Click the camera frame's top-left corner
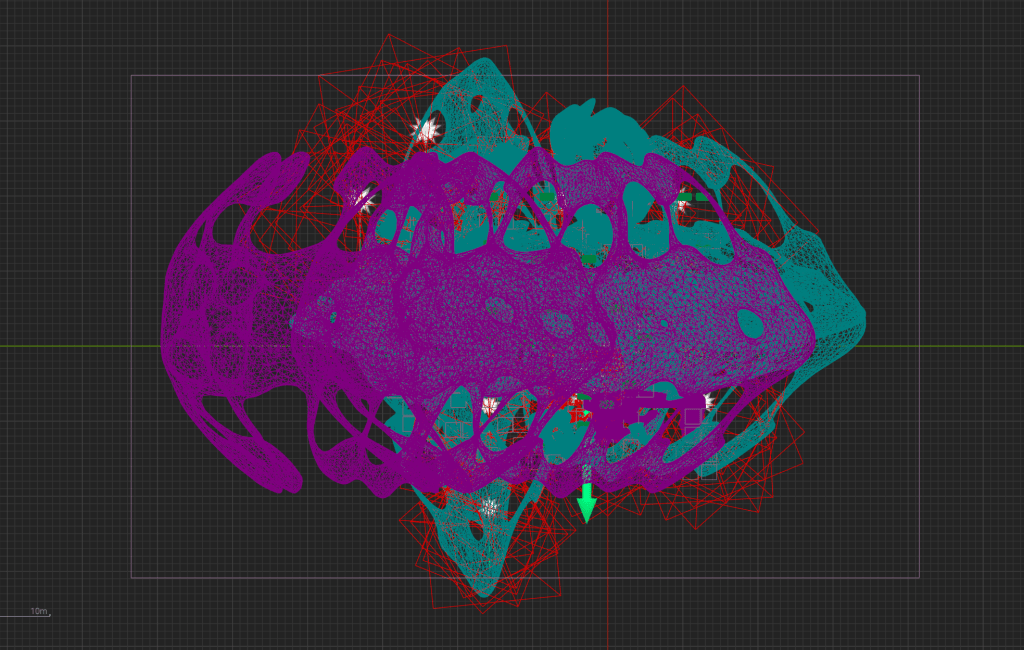The width and height of the screenshot is (1024, 650). pos(132,76)
